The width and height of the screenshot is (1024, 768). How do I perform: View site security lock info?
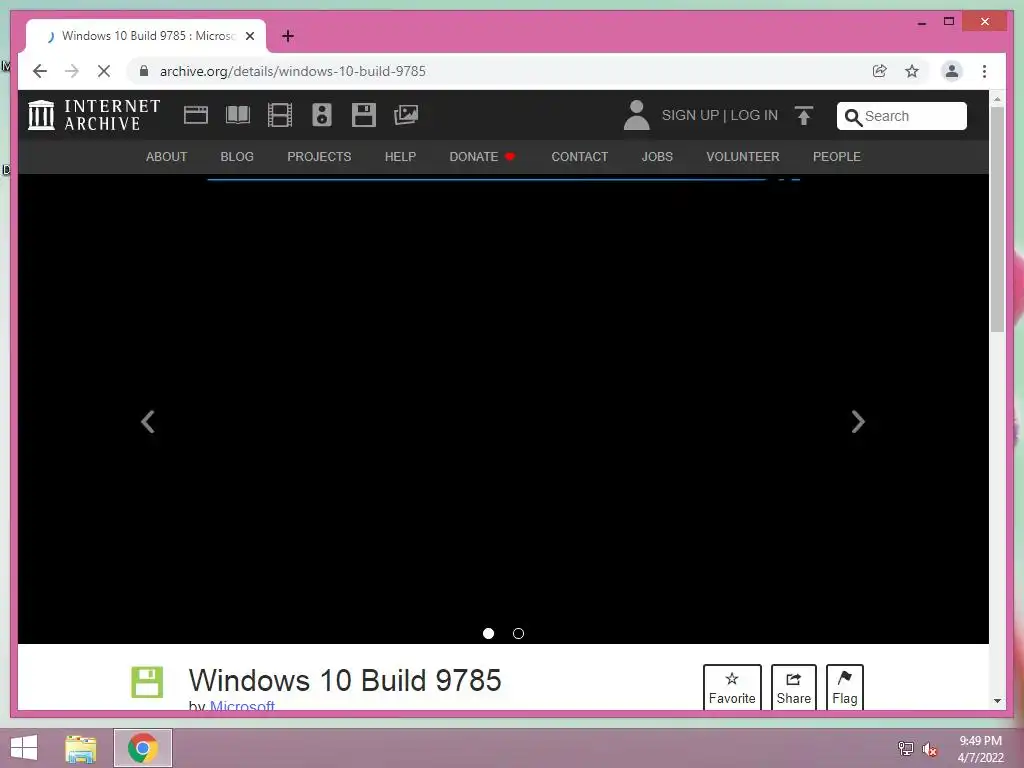click(x=144, y=71)
